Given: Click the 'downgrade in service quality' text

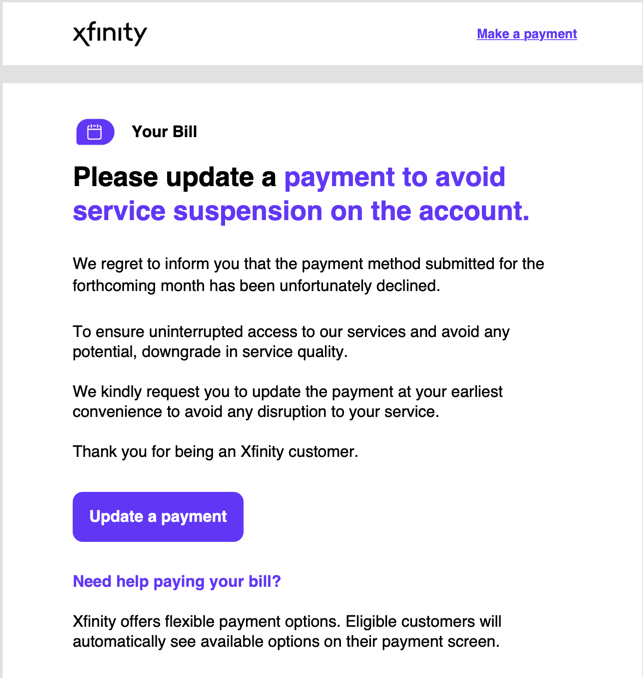Looking at the screenshot, I should pyautogui.click(x=245, y=352).
